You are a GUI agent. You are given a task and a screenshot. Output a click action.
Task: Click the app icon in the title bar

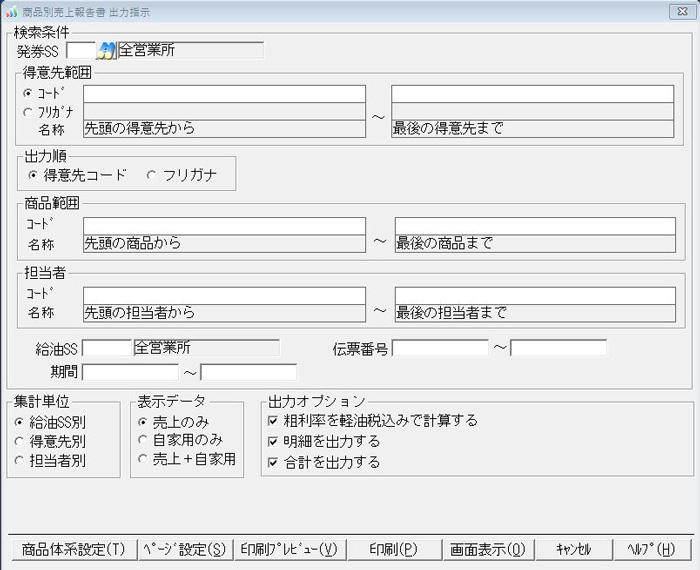click(11, 10)
